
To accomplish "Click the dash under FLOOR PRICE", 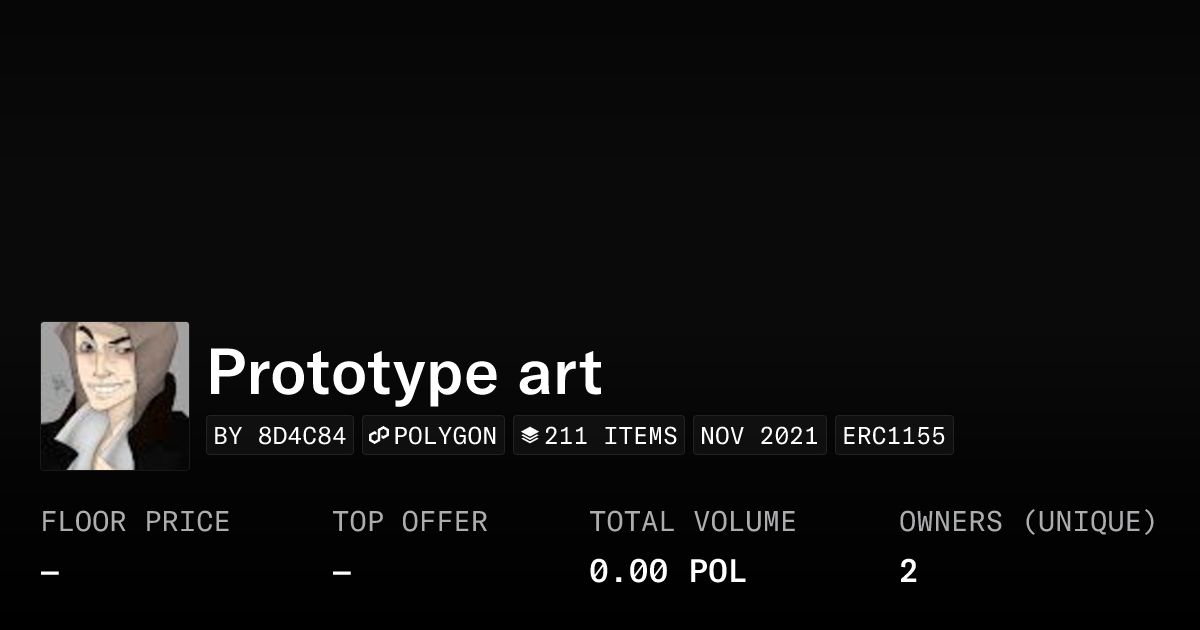I will click(x=47, y=570).
